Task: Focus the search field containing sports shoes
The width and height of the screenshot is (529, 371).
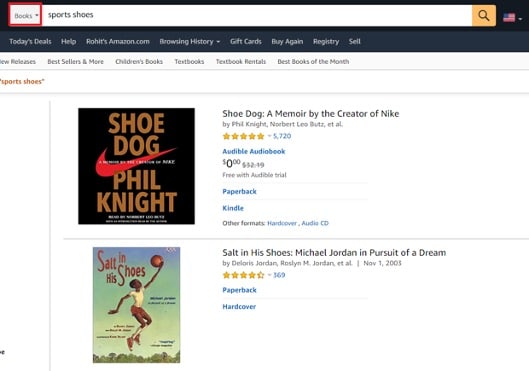Action: click(x=256, y=16)
